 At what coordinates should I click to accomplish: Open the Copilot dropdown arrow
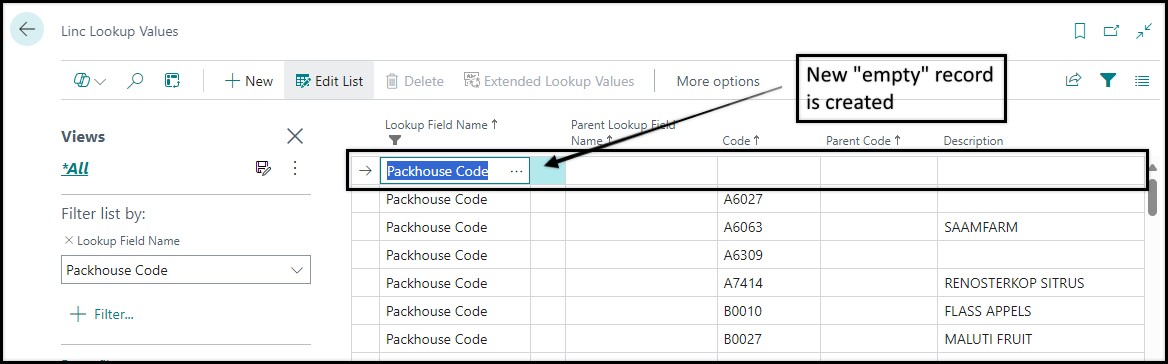click(101, 82)
